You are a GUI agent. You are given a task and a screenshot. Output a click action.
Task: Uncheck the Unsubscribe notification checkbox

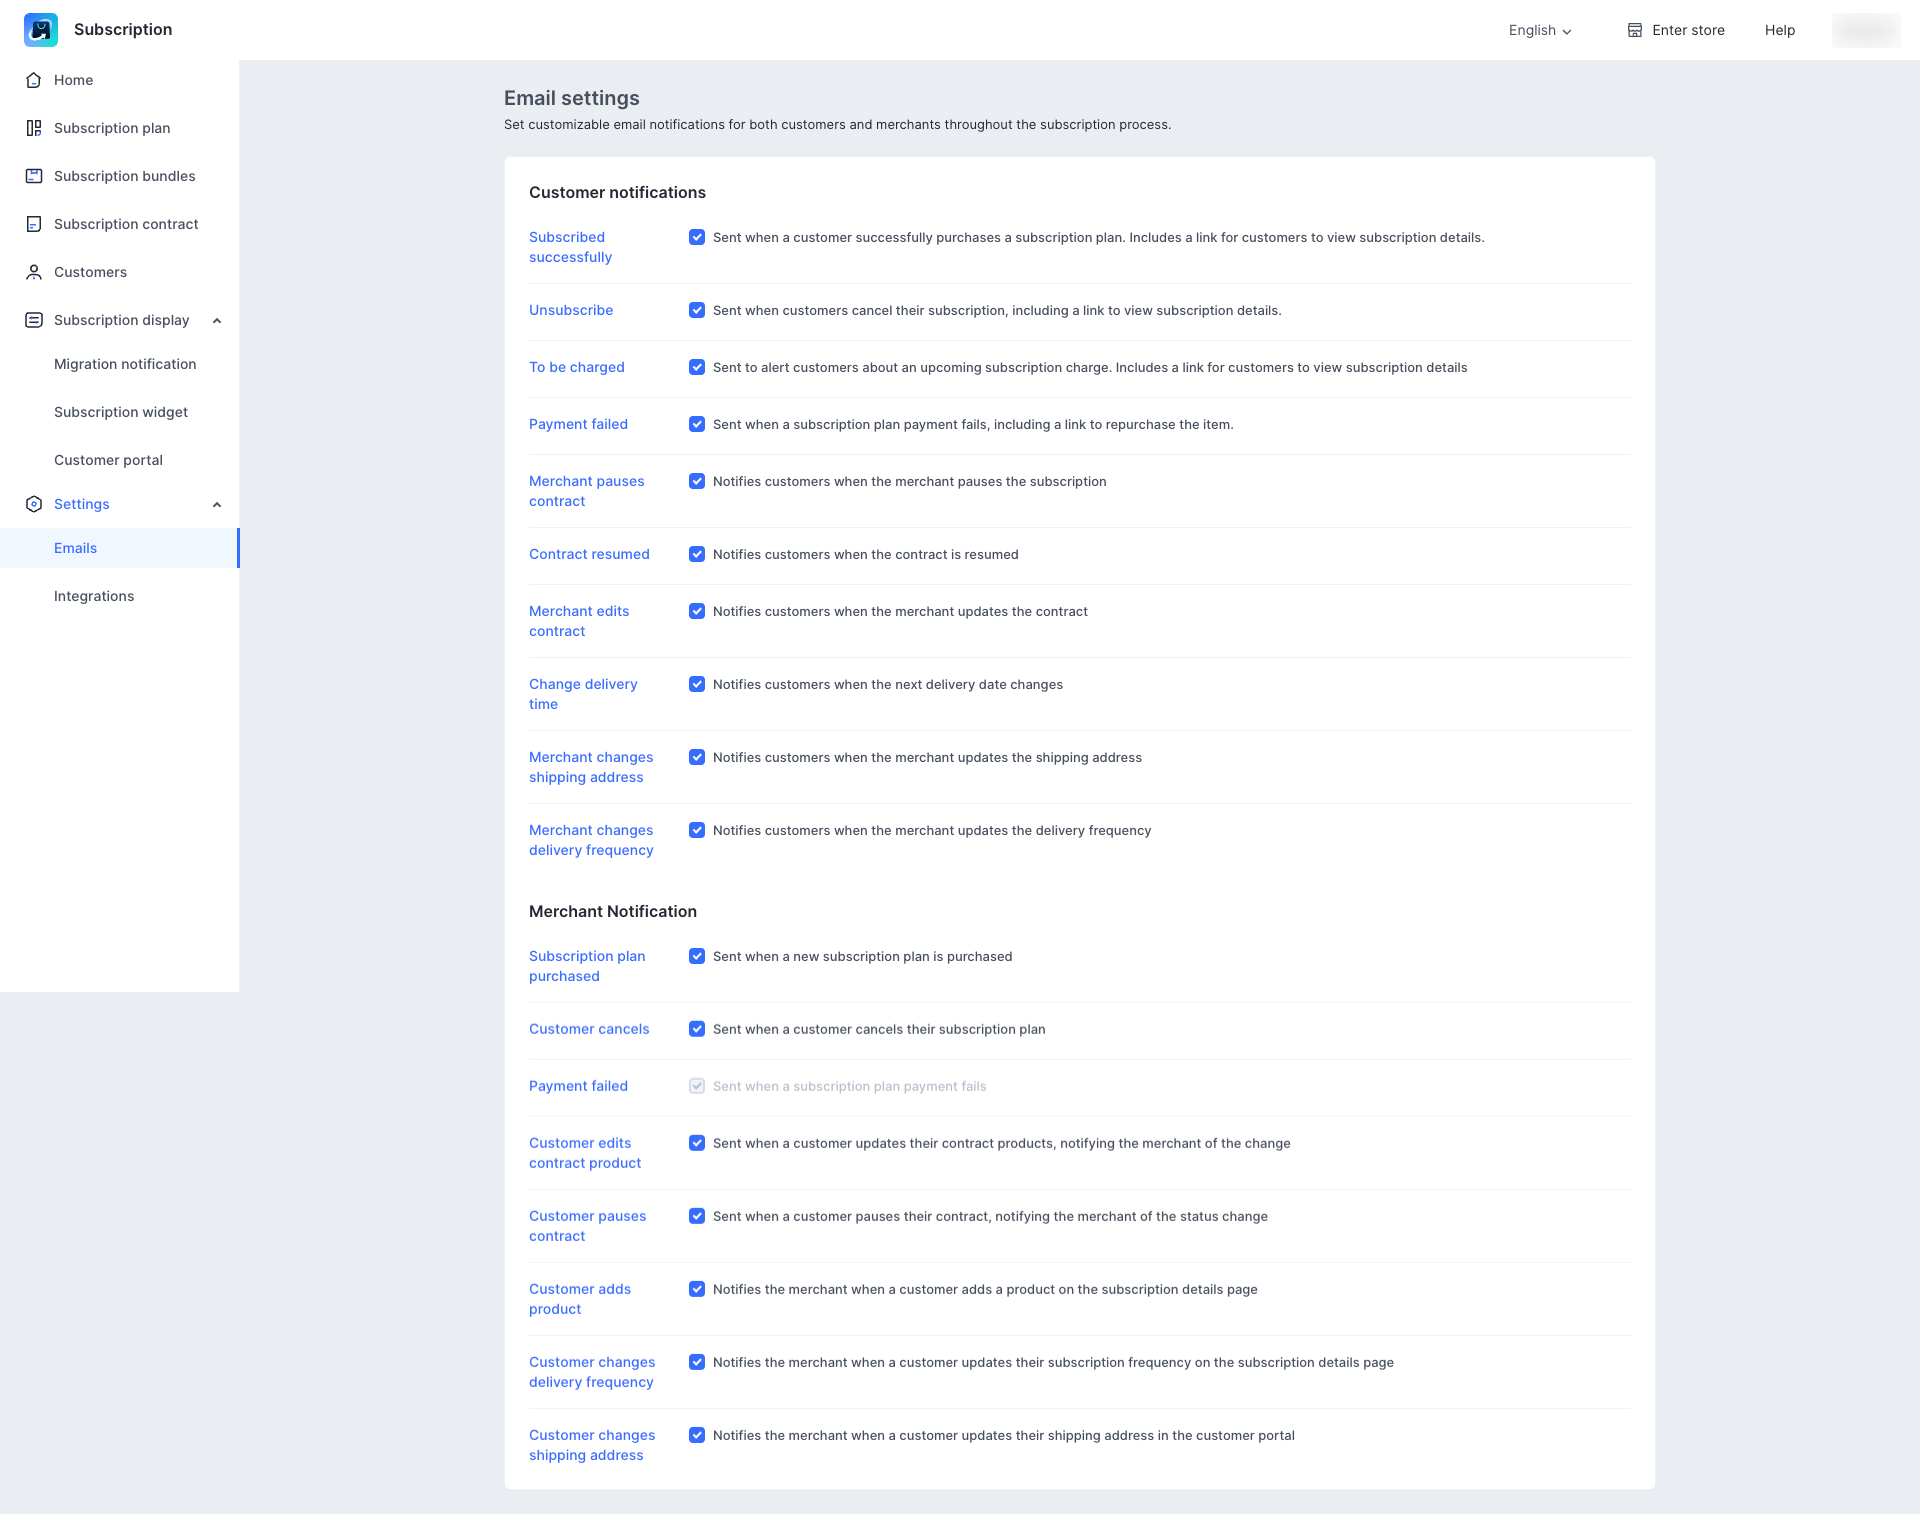pos(697,310)
